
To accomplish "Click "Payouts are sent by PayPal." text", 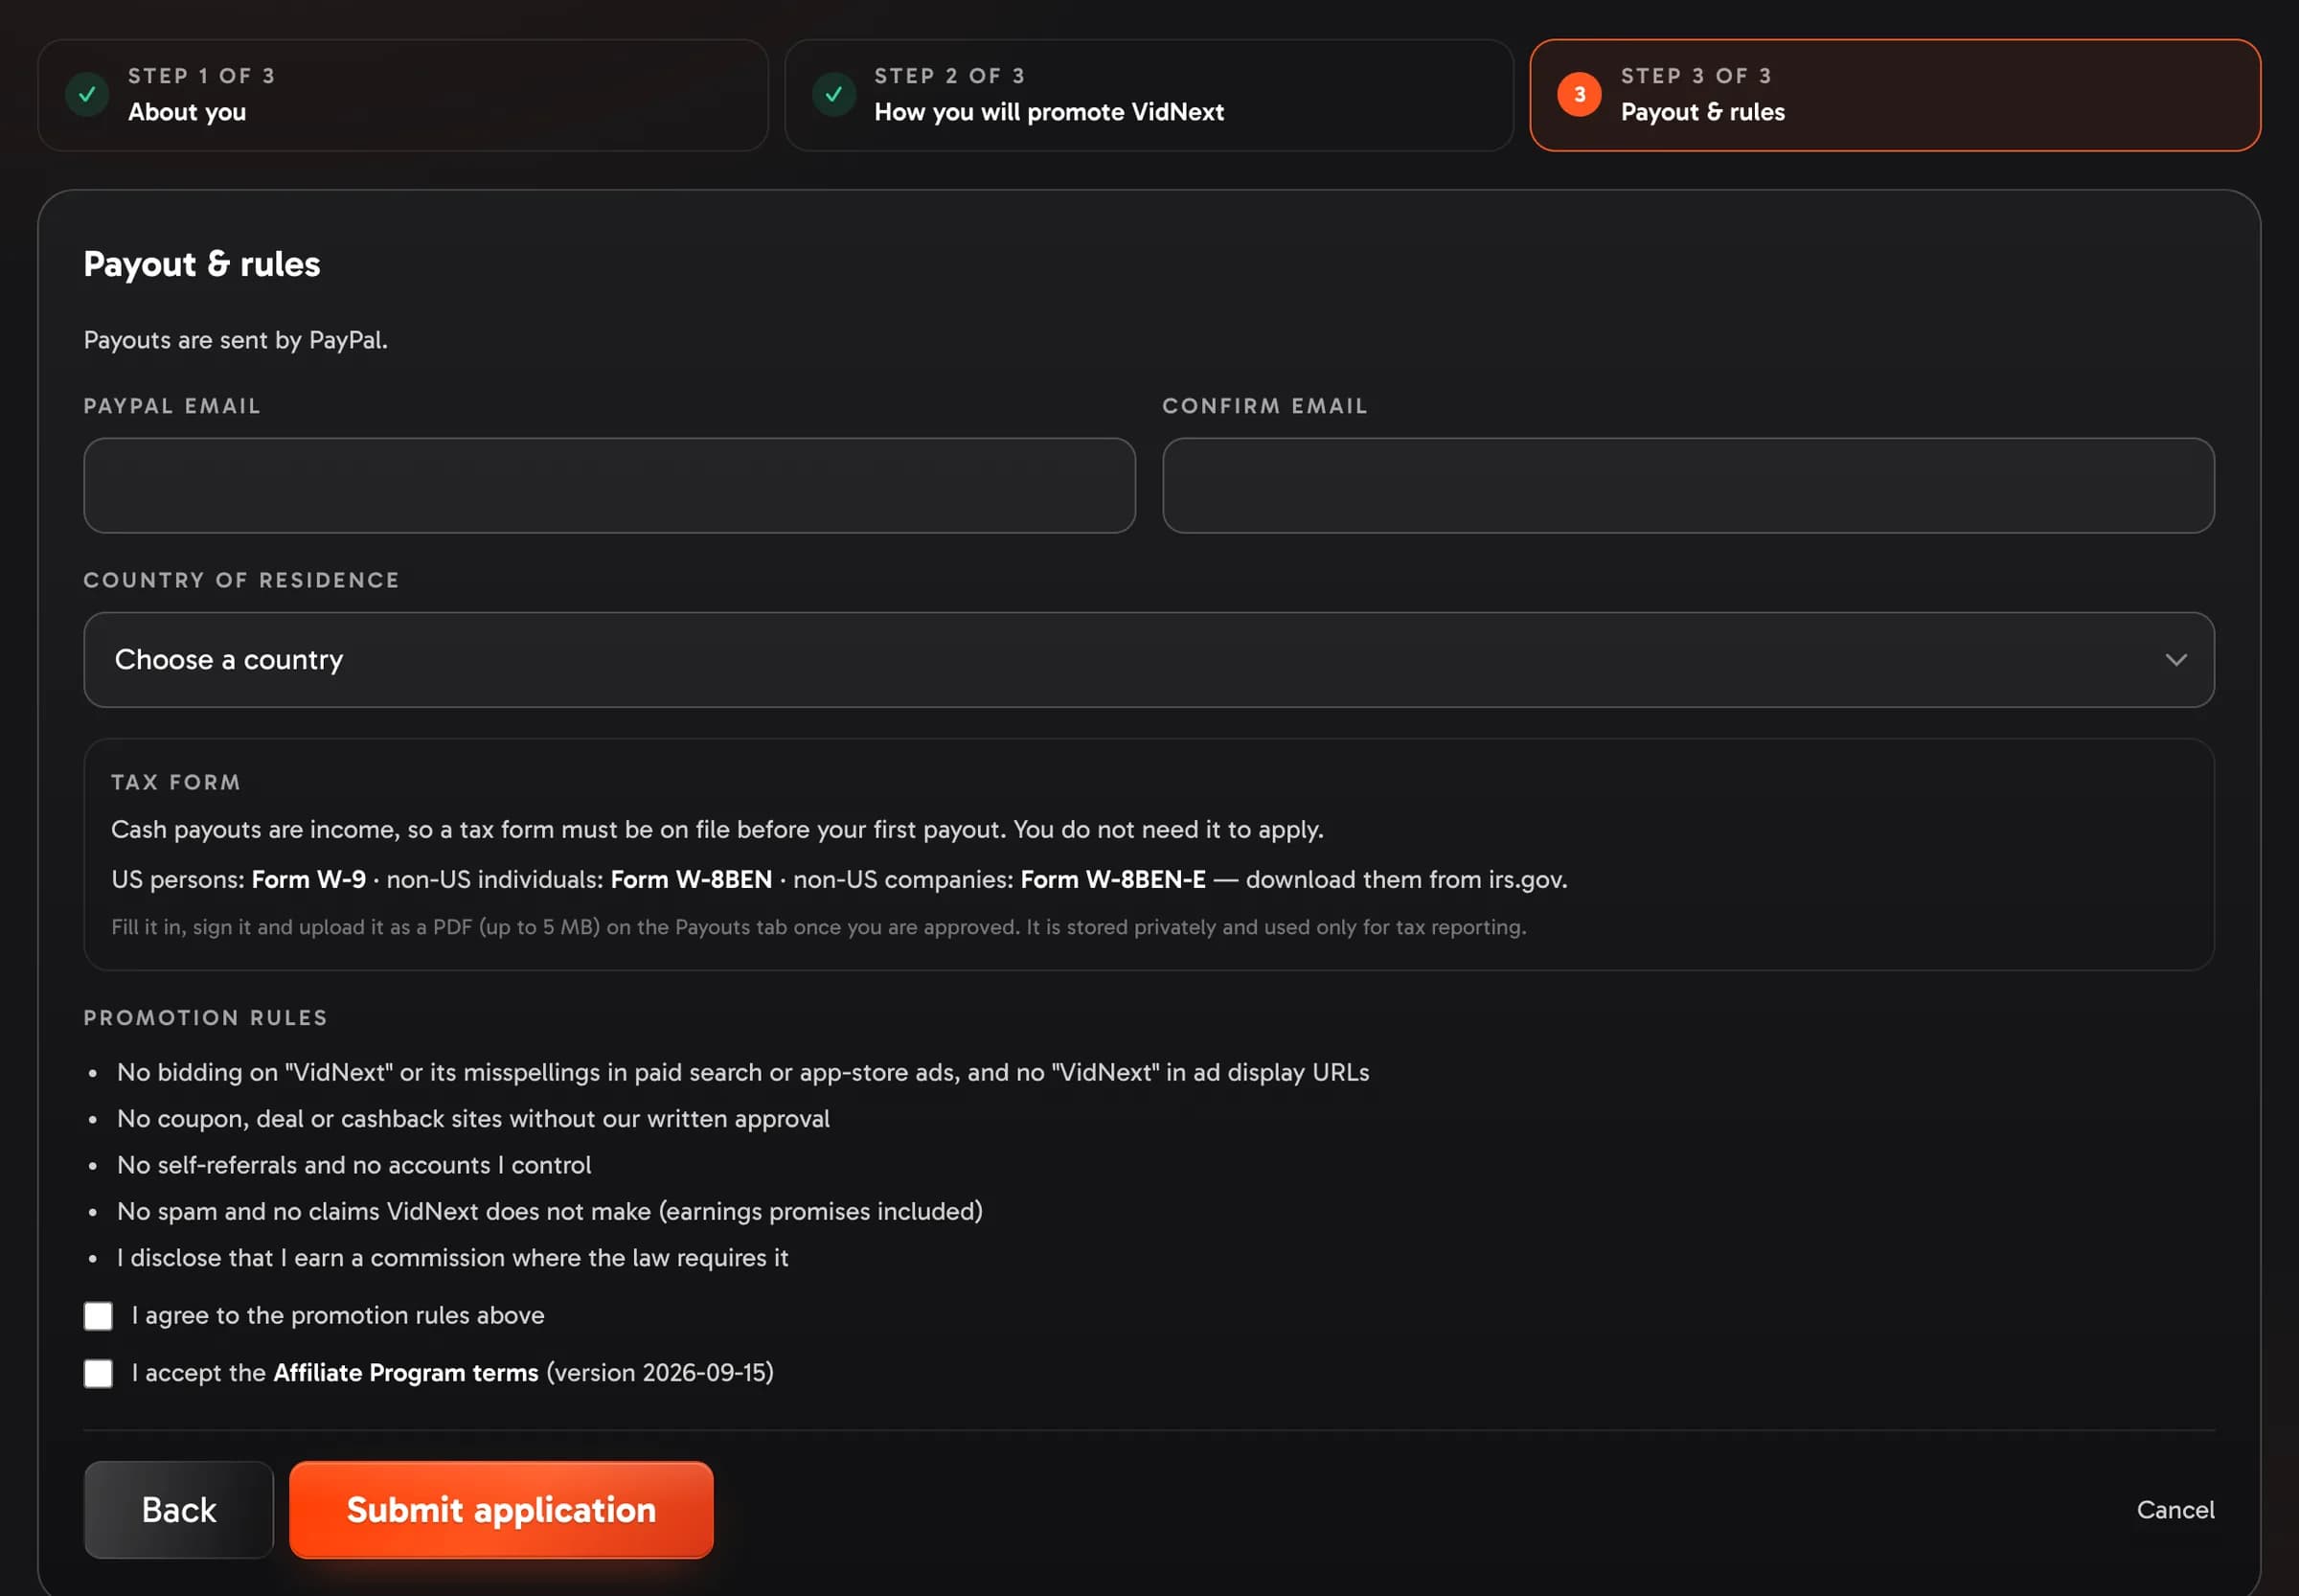I will point(236,340).
